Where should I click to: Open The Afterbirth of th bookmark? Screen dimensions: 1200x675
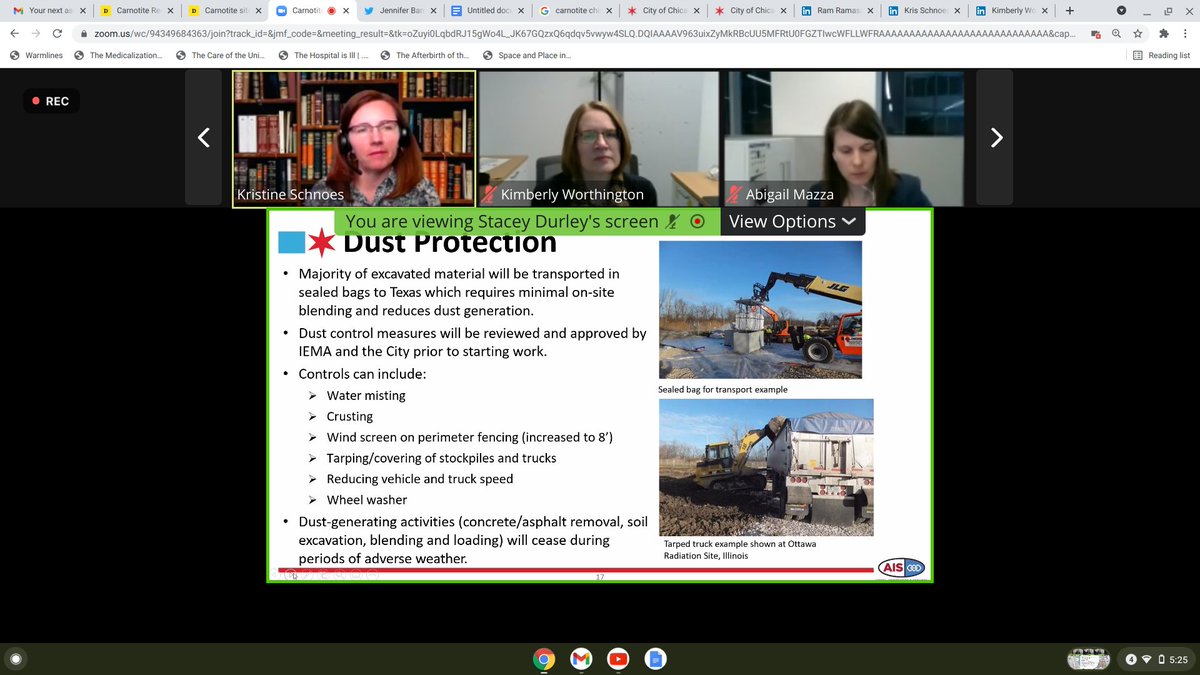point(424,55)
